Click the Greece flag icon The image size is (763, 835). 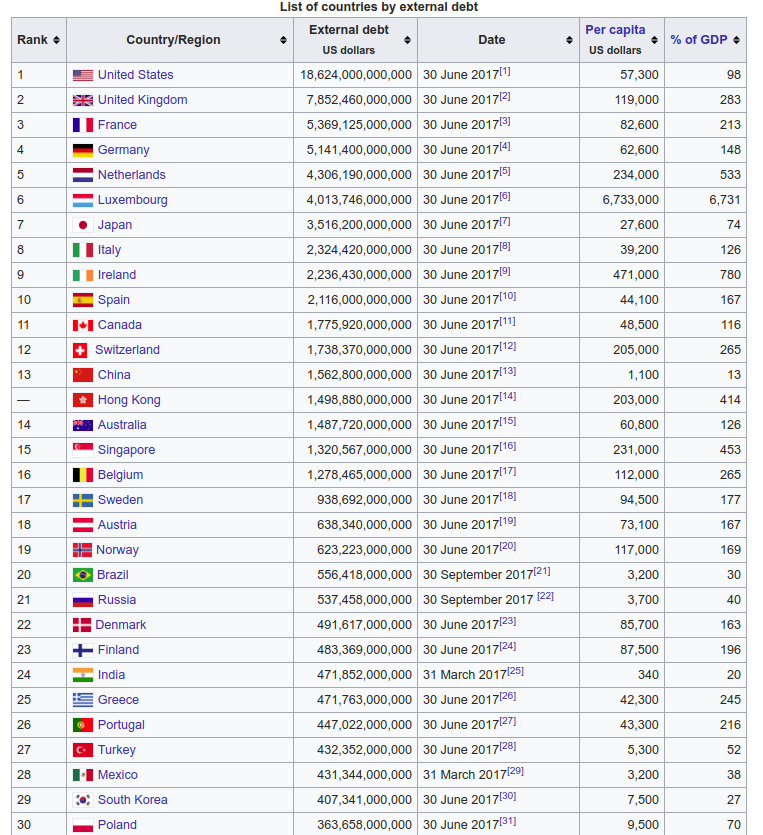pos(83,700)
